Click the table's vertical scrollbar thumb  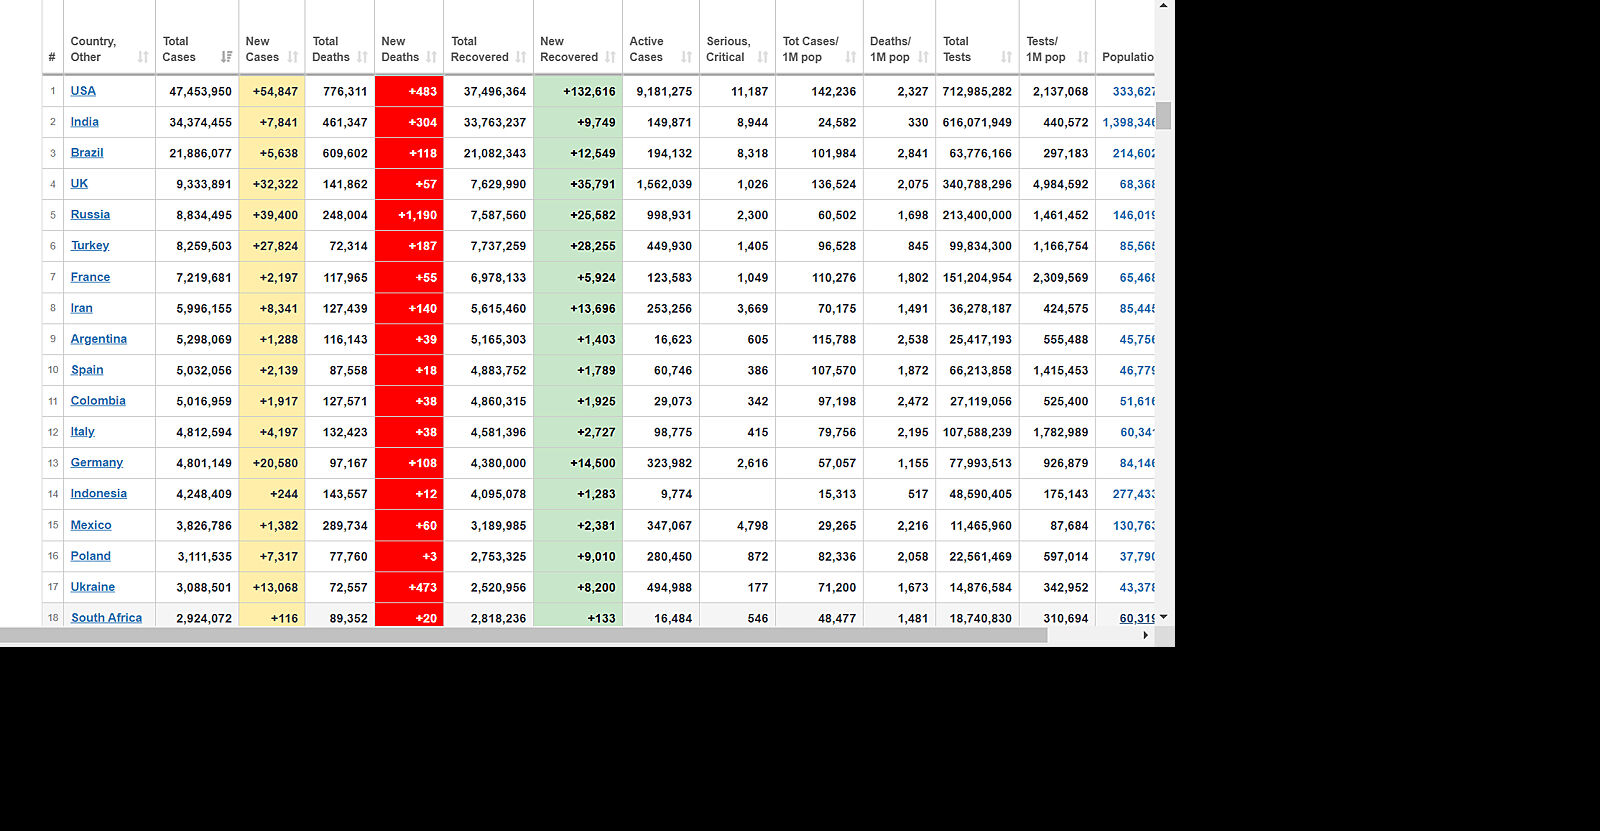point(1163,115)
